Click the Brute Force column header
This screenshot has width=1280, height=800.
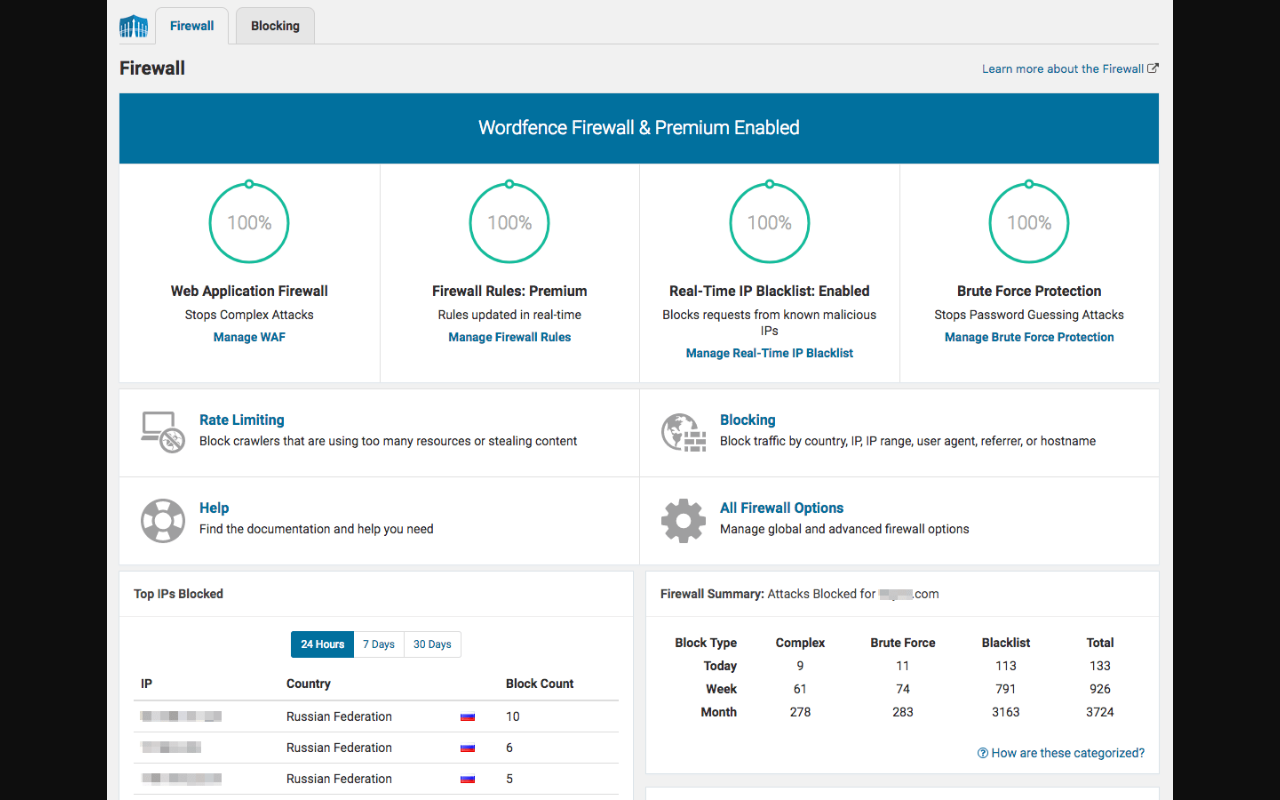(x=903, y=643)
